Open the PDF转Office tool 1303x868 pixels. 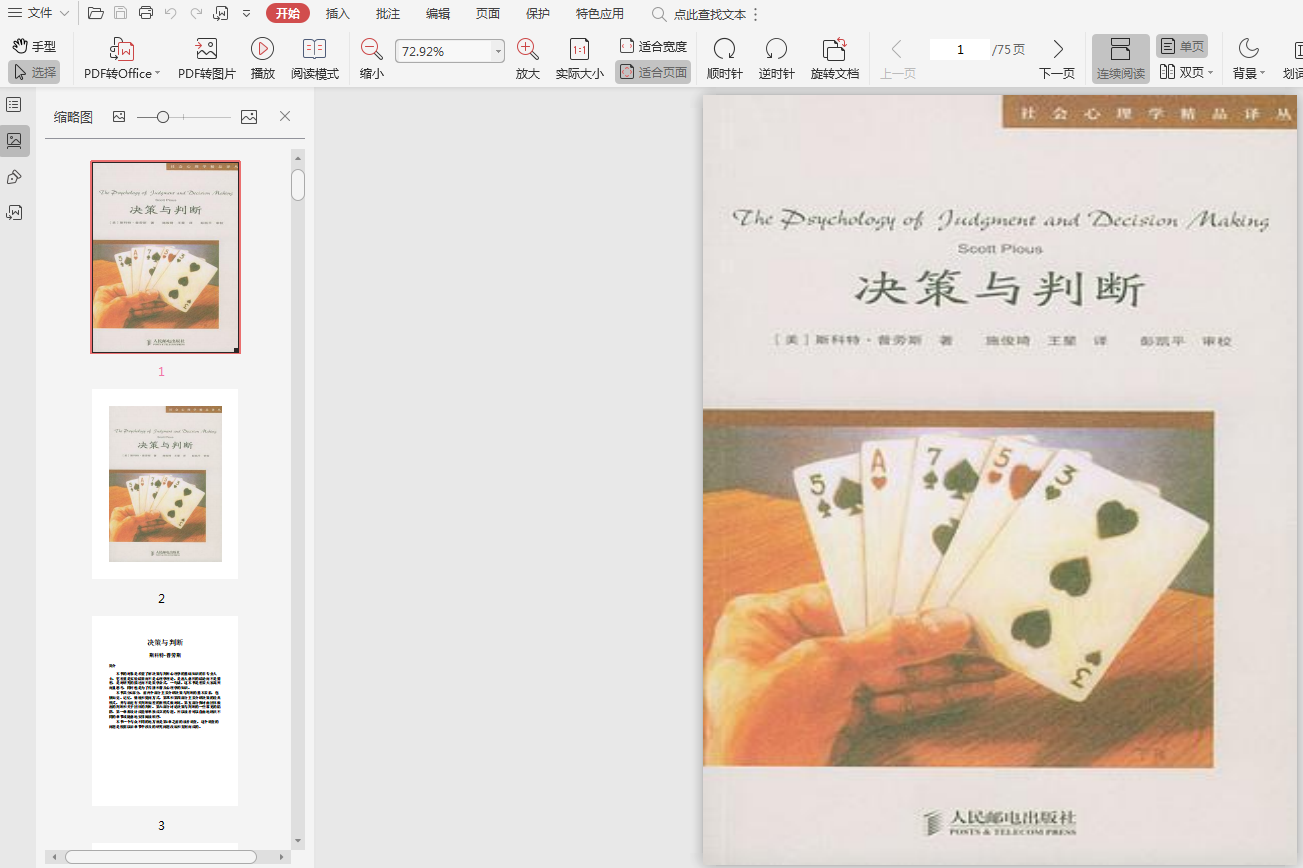click(121, 59)
